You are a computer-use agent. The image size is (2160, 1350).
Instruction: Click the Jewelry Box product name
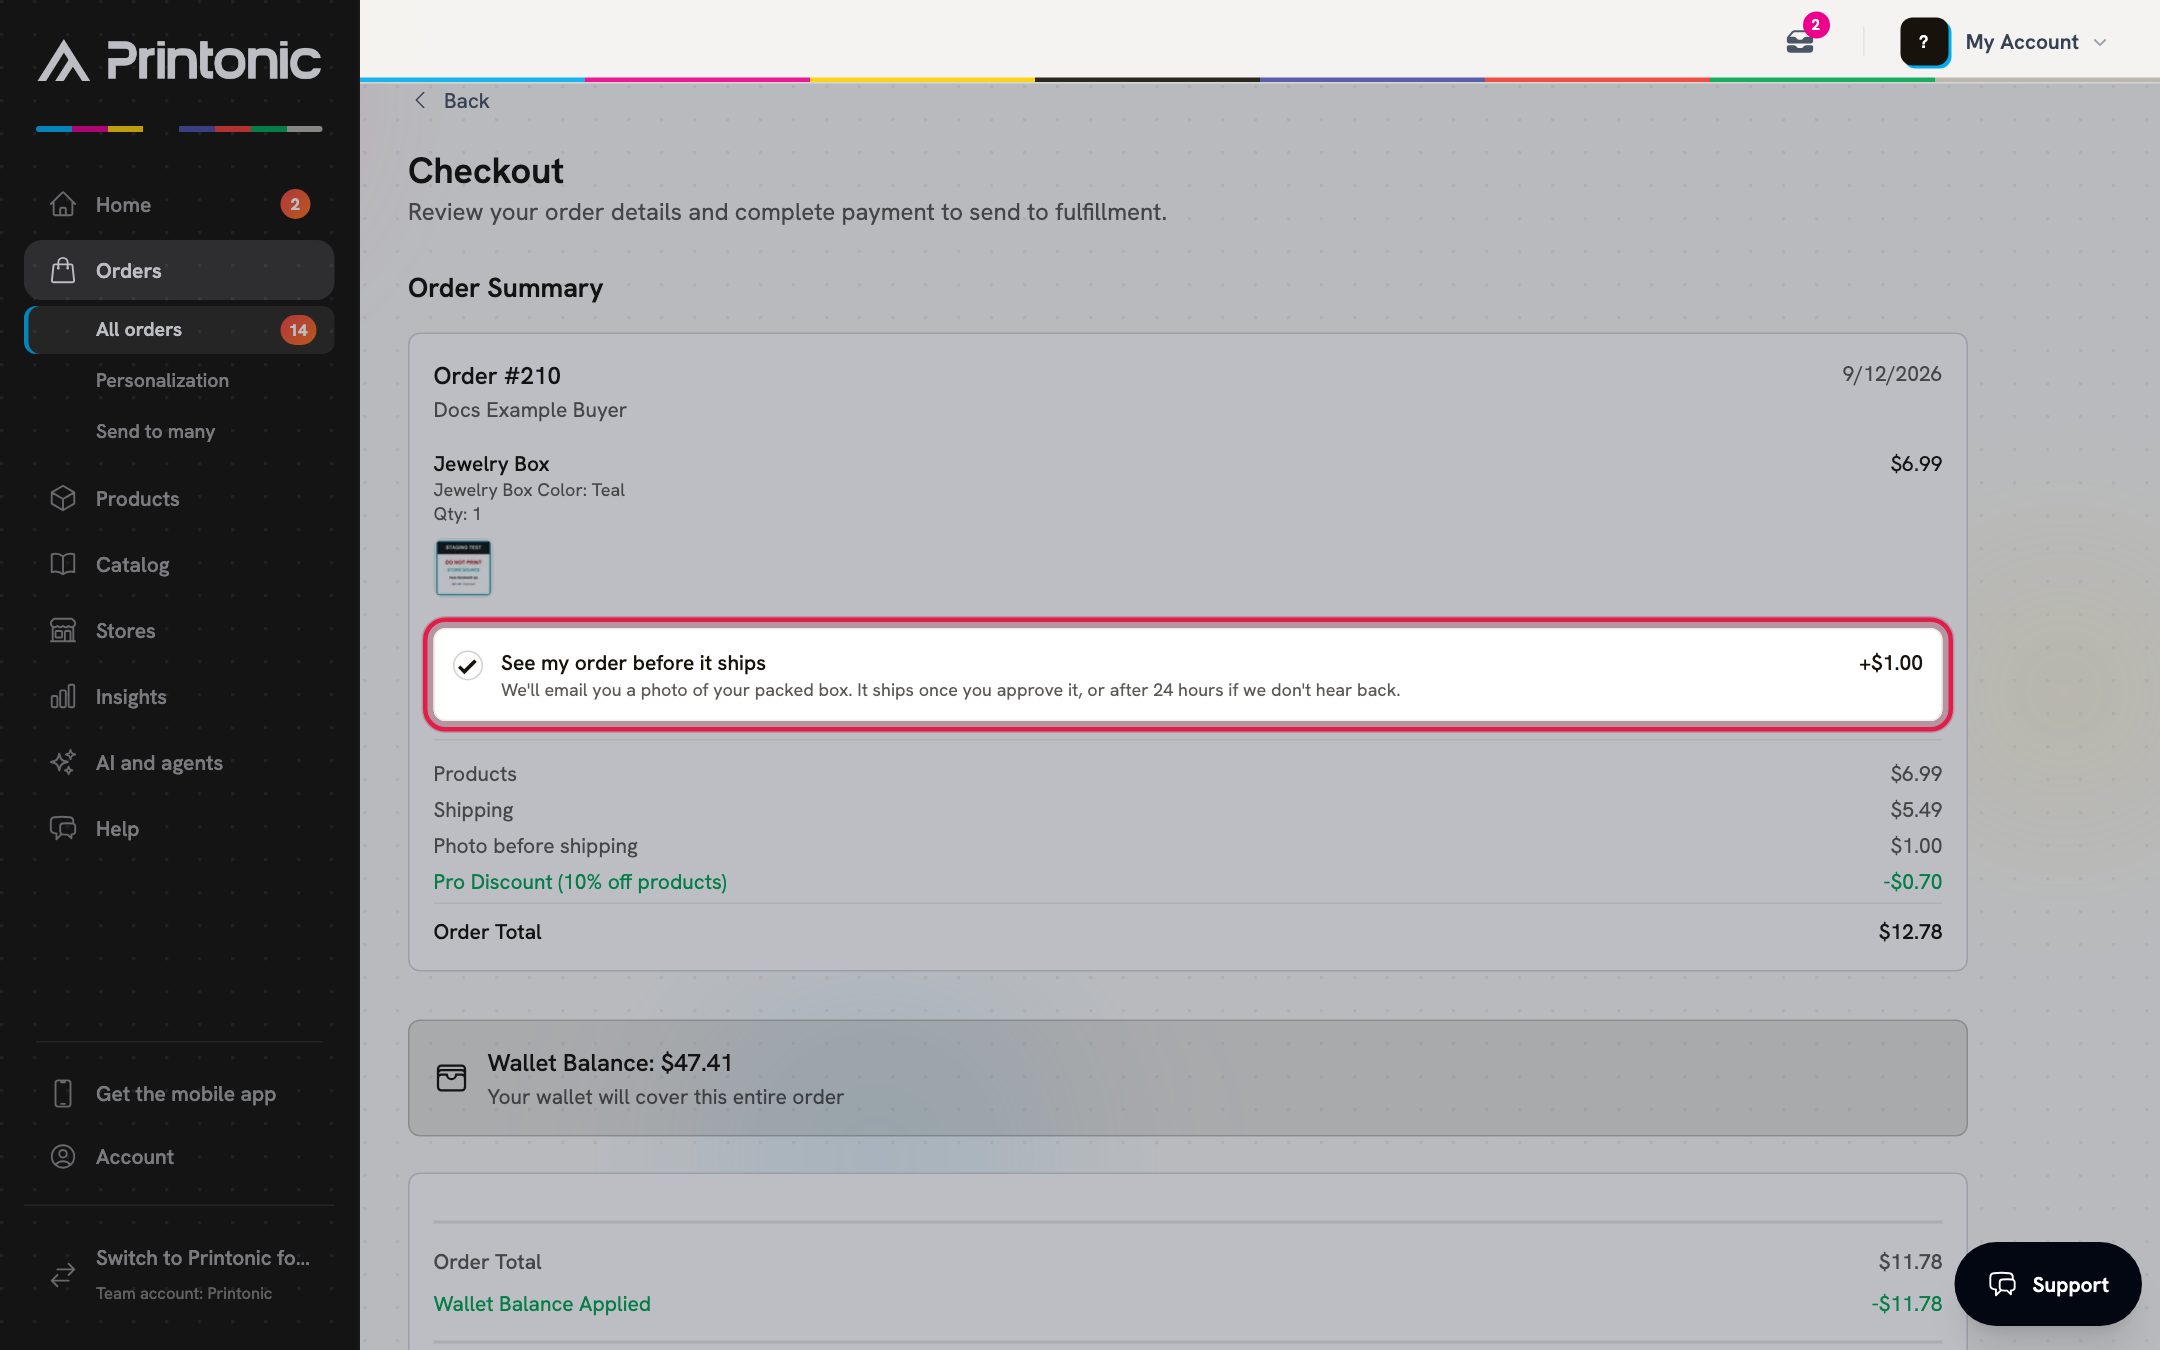[x=491, y=463]
